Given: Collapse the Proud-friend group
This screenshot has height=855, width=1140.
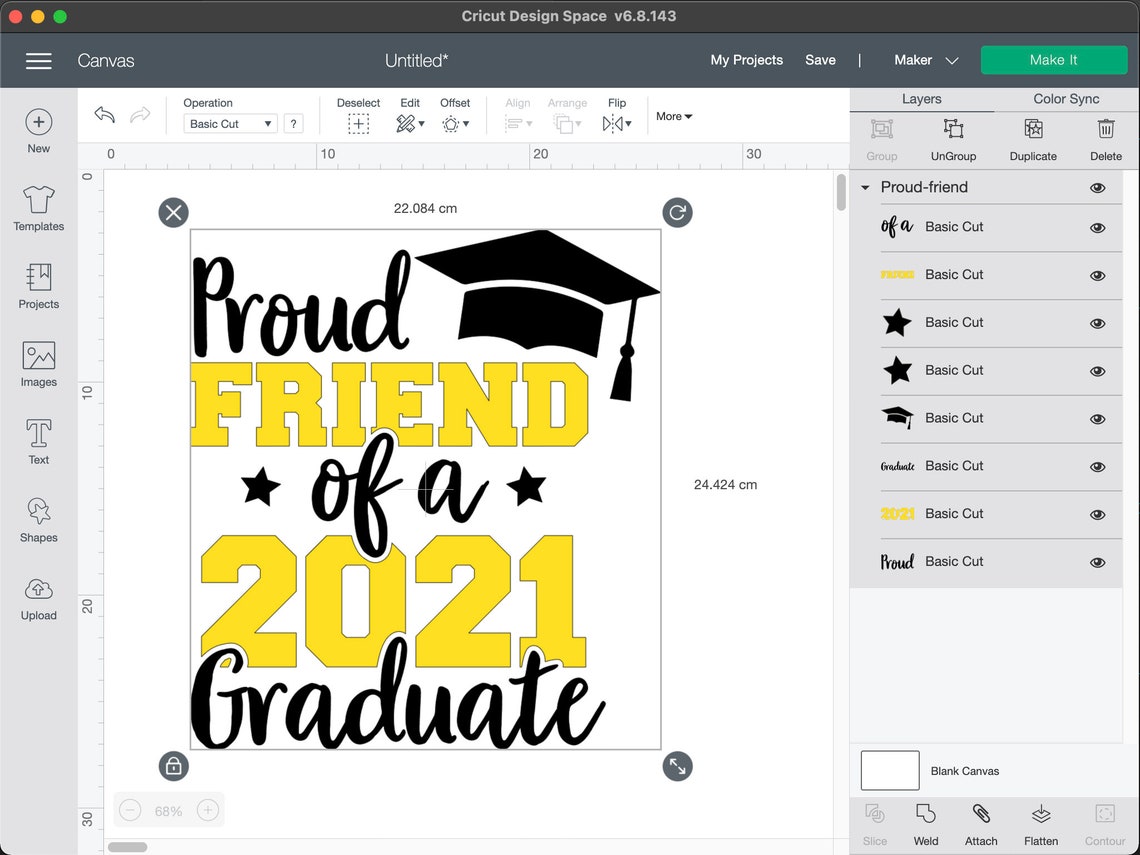Looking at the screenshot, I should pyautogui.click(x=864, y=187).
